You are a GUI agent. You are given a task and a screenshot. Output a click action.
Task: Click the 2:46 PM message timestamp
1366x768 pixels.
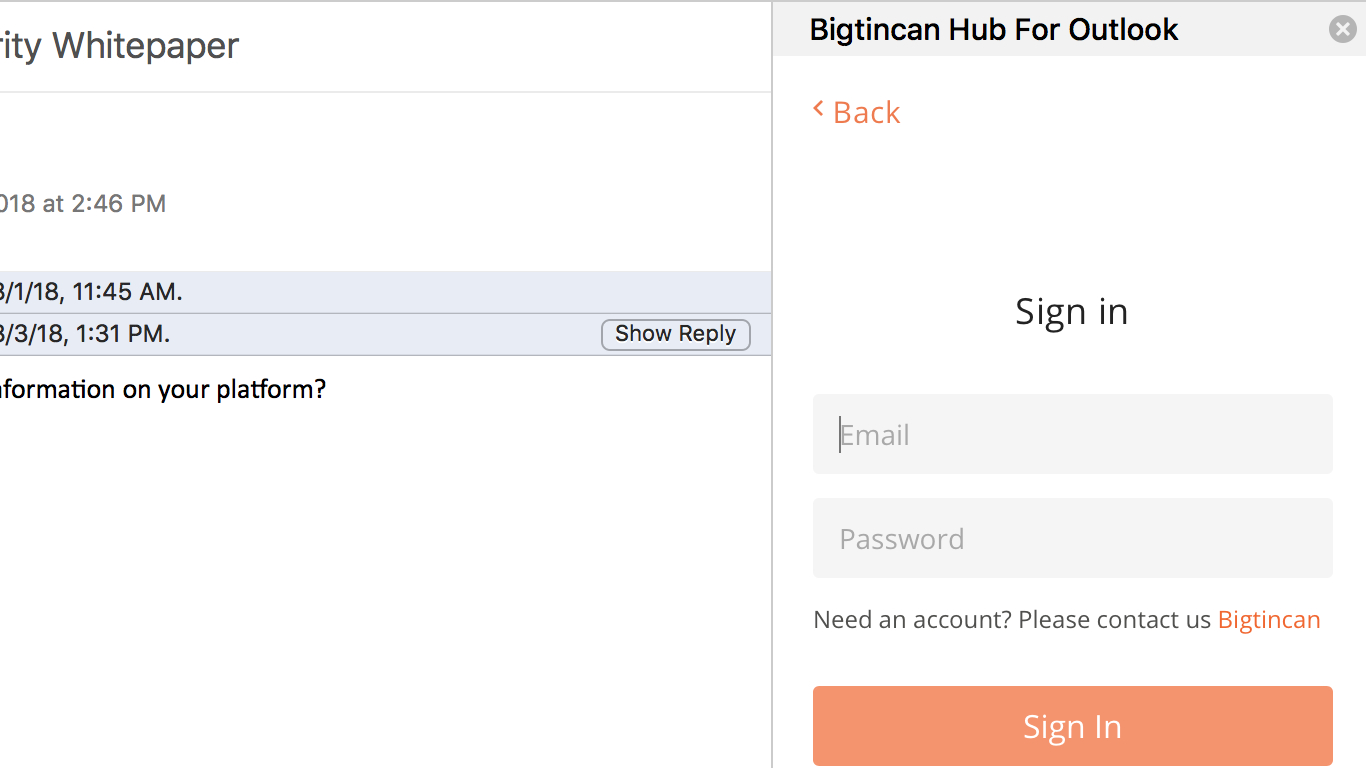coord(84,204)
